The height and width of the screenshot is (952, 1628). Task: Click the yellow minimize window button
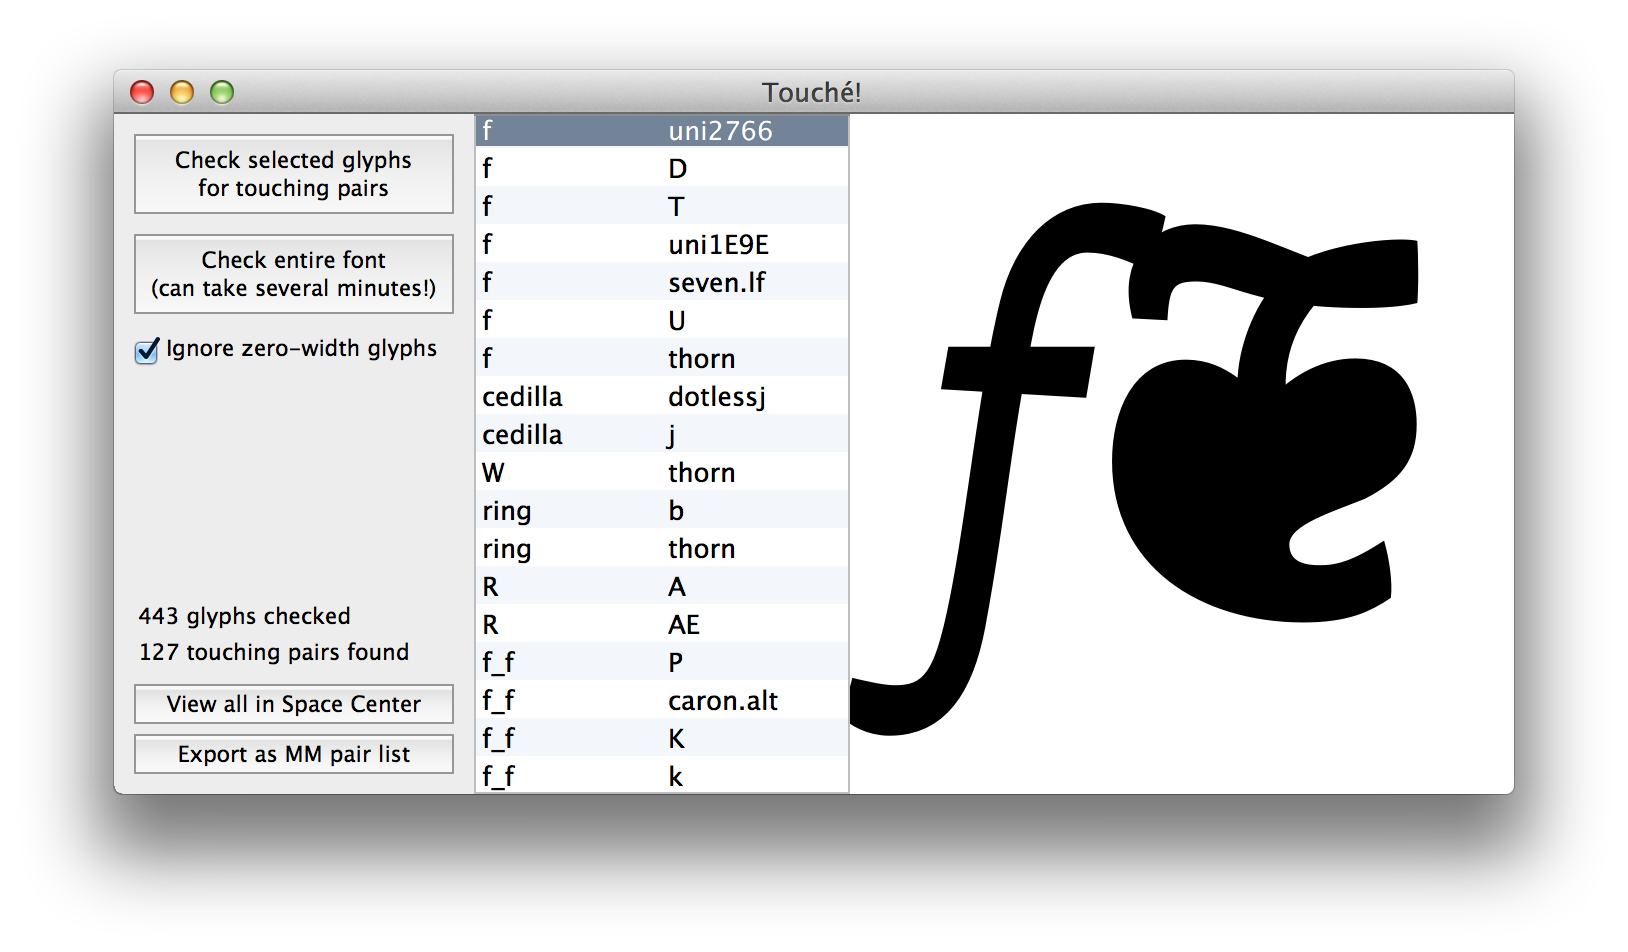(x=182, y=92)
